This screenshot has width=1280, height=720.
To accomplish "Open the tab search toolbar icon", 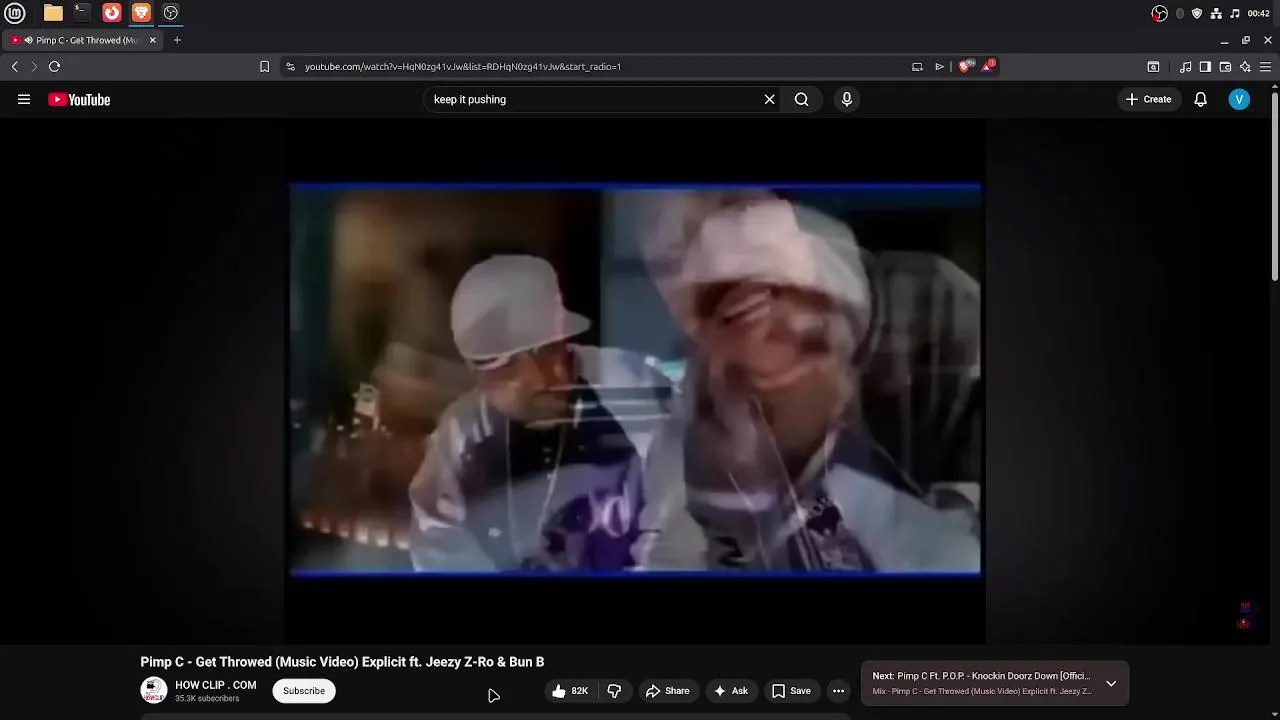I will [1153, 67].
